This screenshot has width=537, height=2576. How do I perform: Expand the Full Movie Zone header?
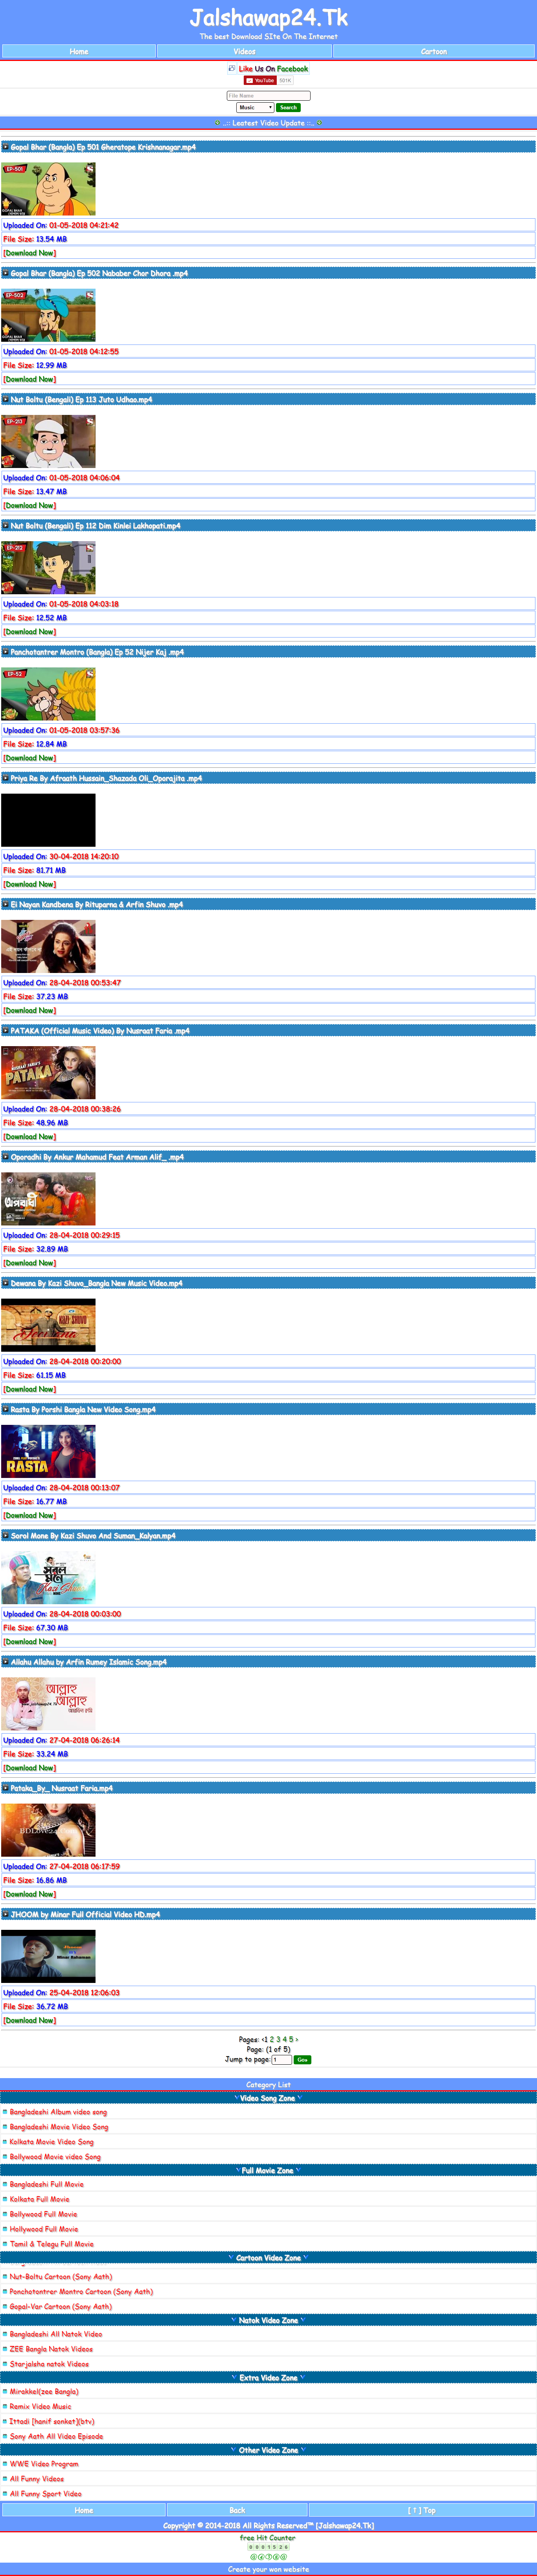(x=268, y=2170)
